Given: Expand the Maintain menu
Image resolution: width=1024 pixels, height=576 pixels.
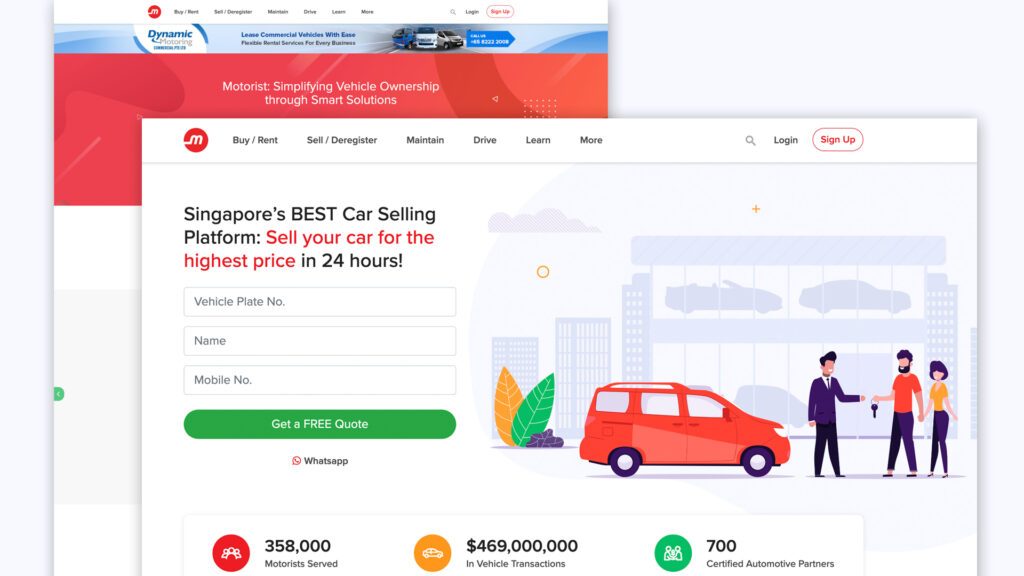Looking at the screenshot, I should tap(425, 140).
